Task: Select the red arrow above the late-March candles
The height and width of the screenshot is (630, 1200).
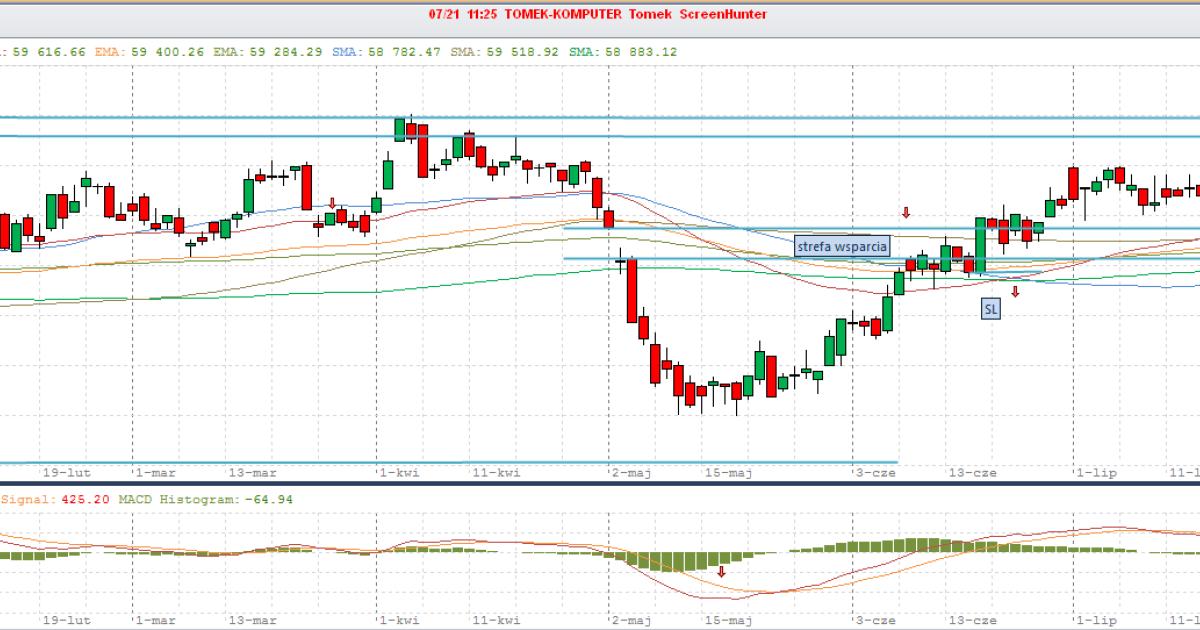Action: tap(333, 202)
